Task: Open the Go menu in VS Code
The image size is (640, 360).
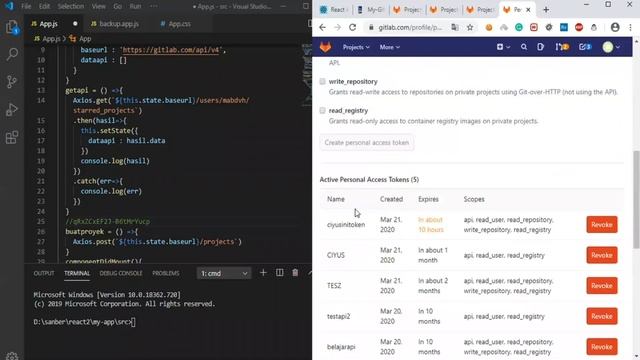Action: click(118, 6)
